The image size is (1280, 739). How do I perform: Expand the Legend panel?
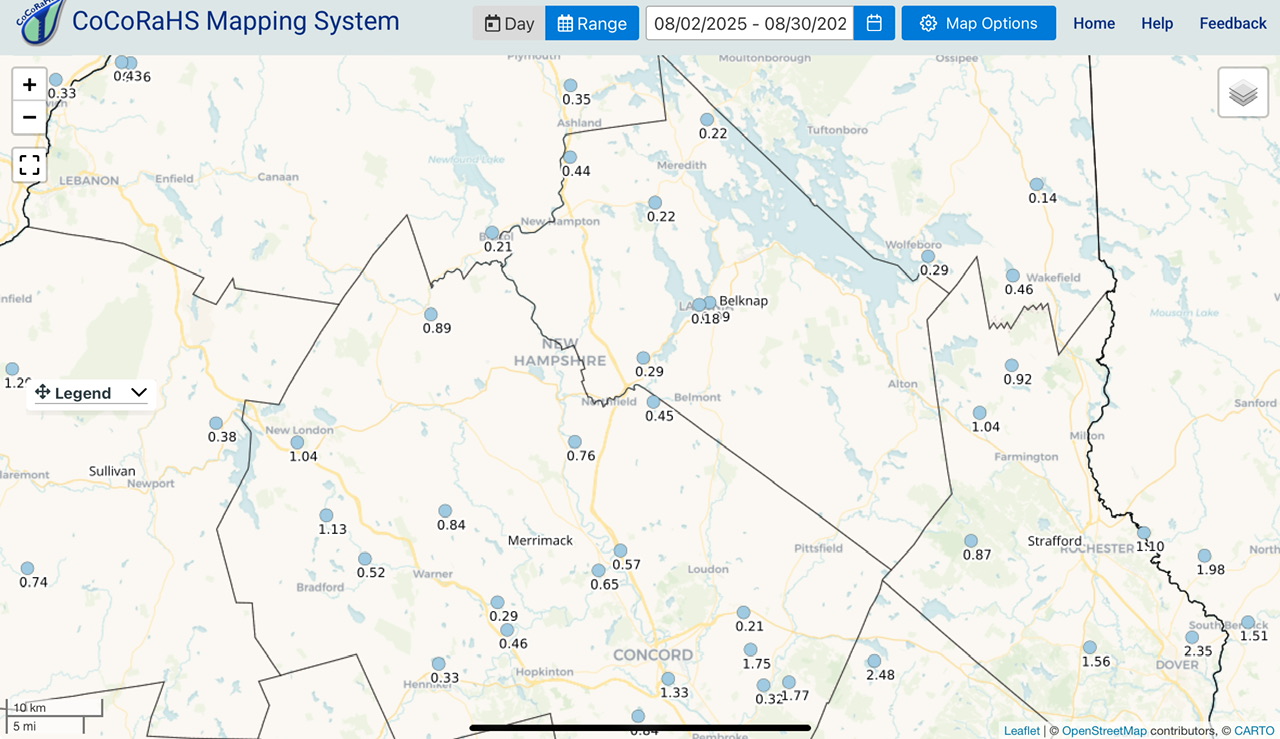tap(139, 393)
